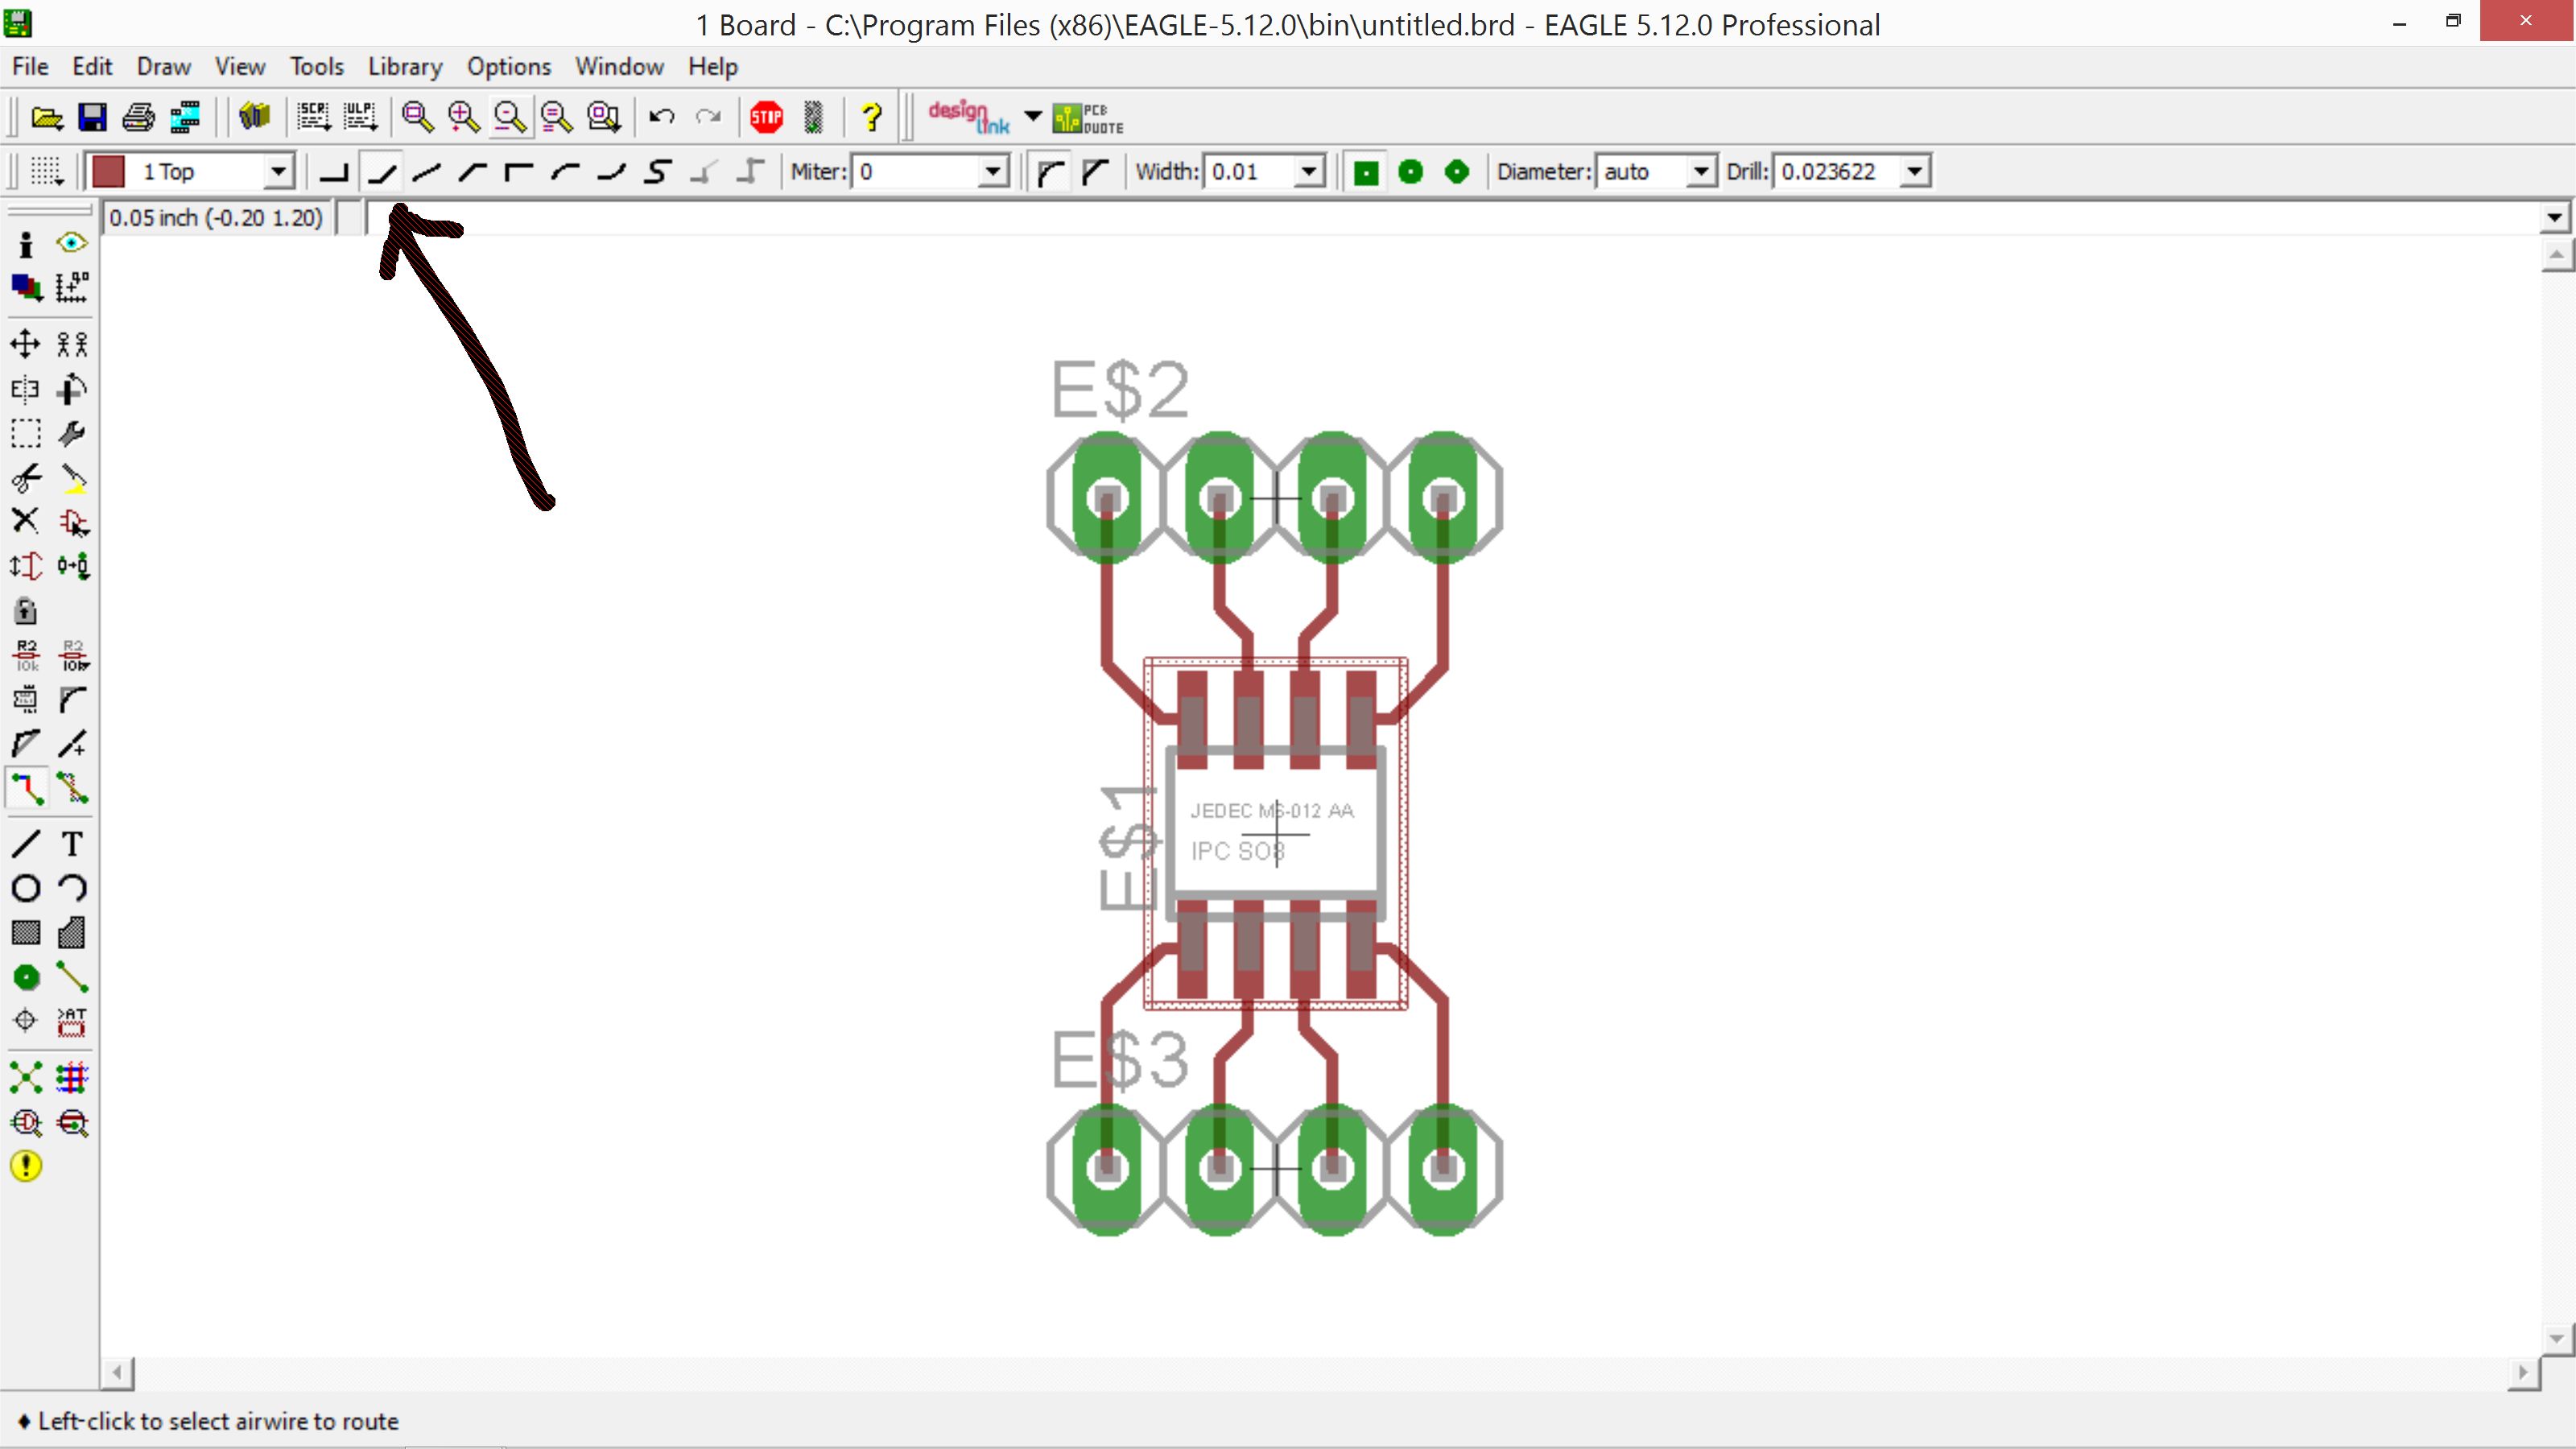Undo the last action
This screenshot has width=2576, height=1449.
tap(662, 118)
